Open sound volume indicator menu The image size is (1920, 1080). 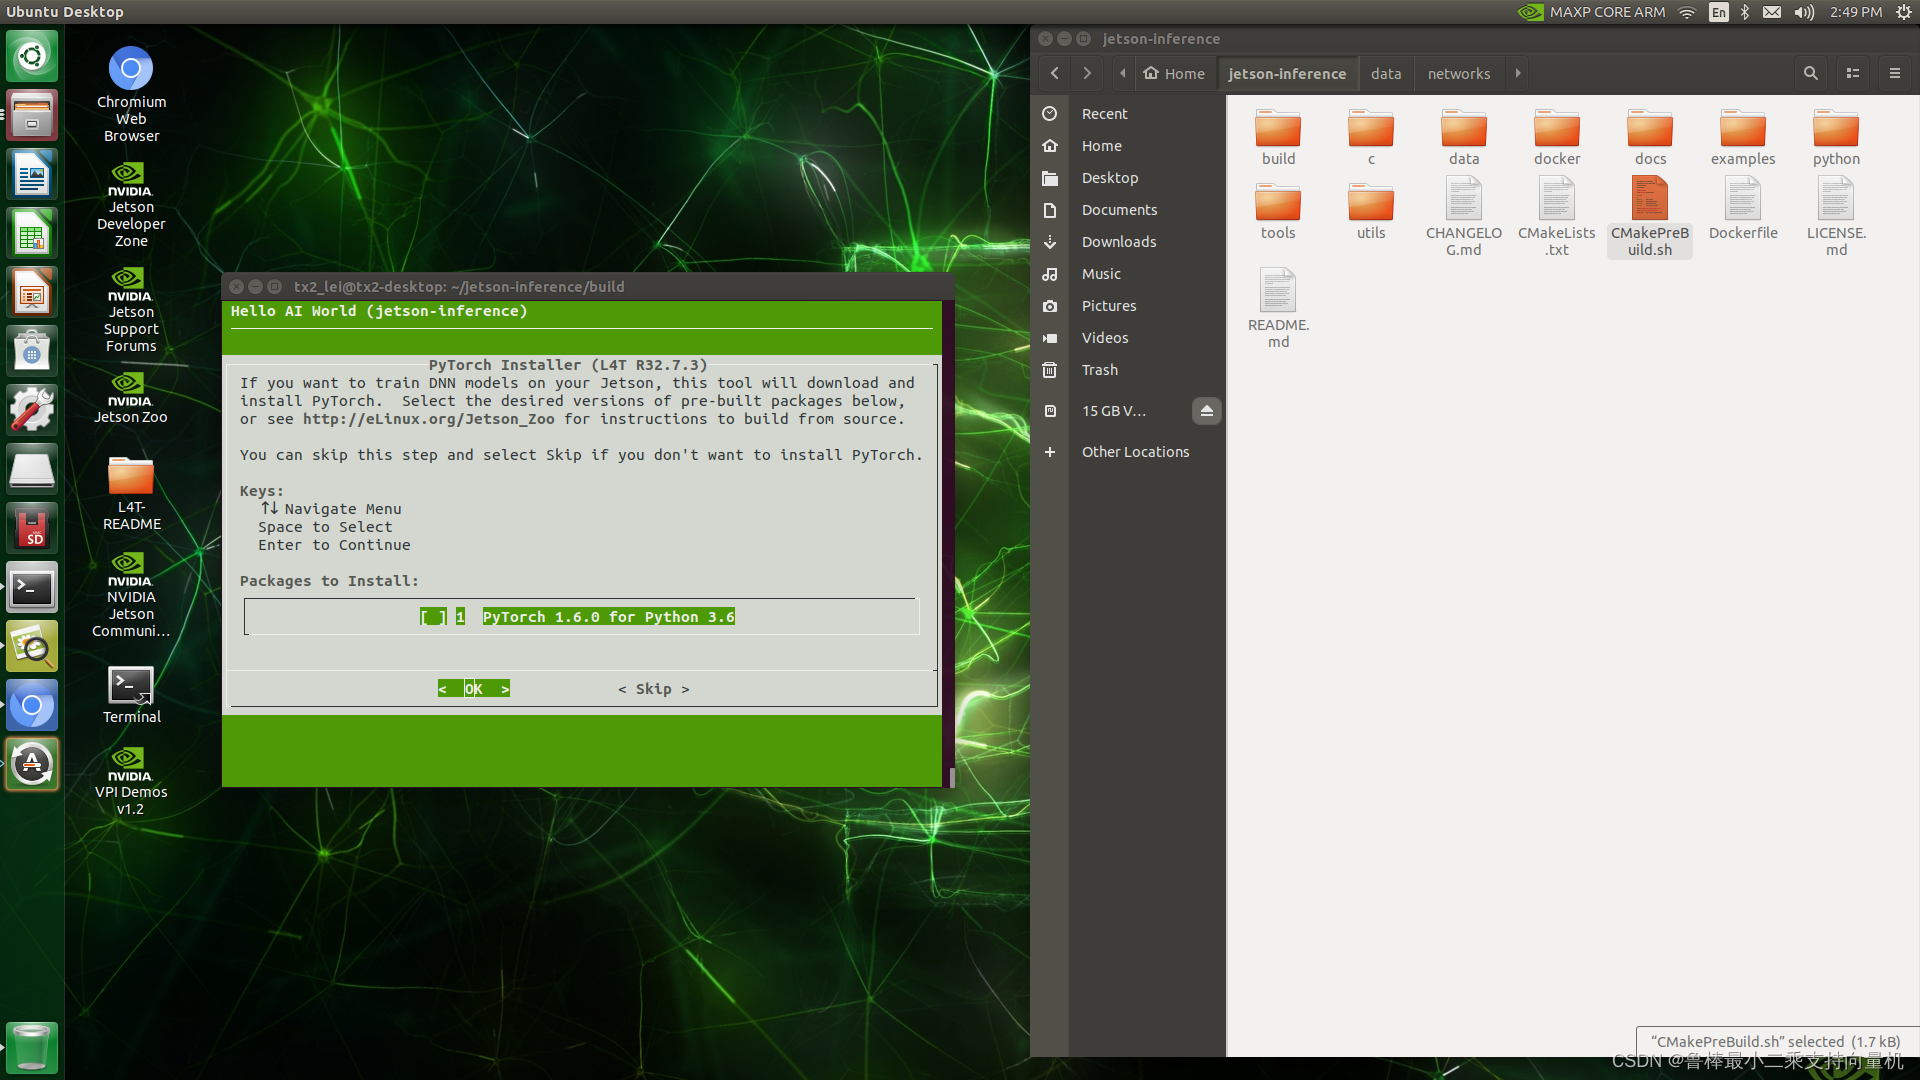[1804, 12]
